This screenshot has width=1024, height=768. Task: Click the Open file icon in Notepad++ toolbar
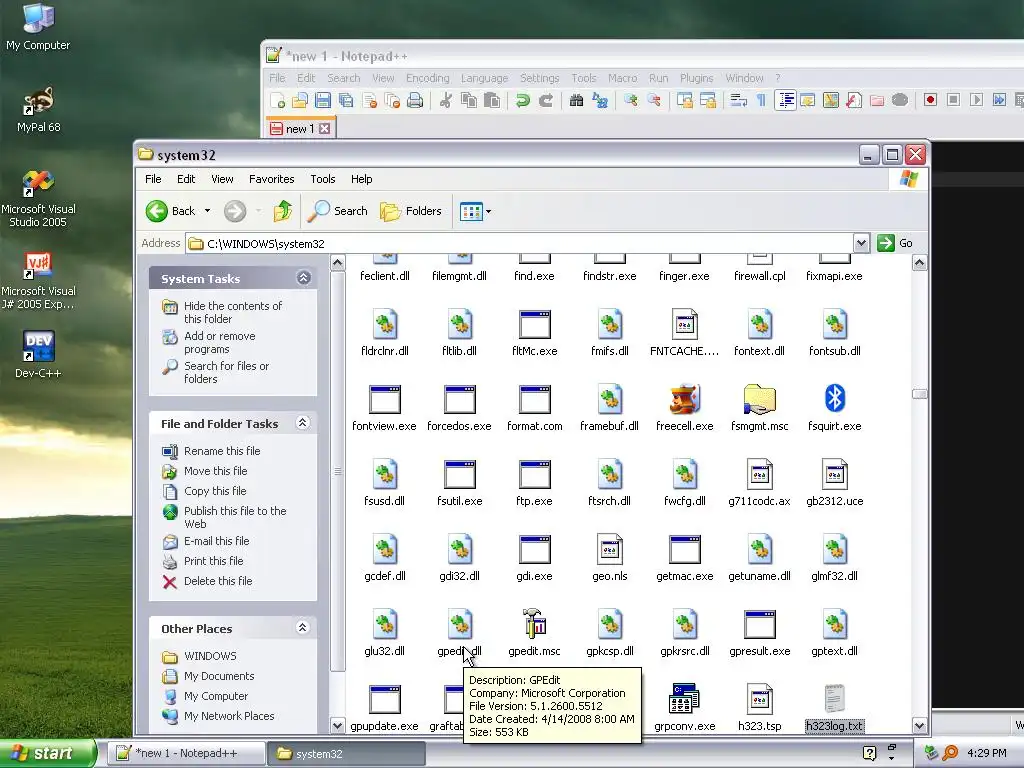click(300, 101)
